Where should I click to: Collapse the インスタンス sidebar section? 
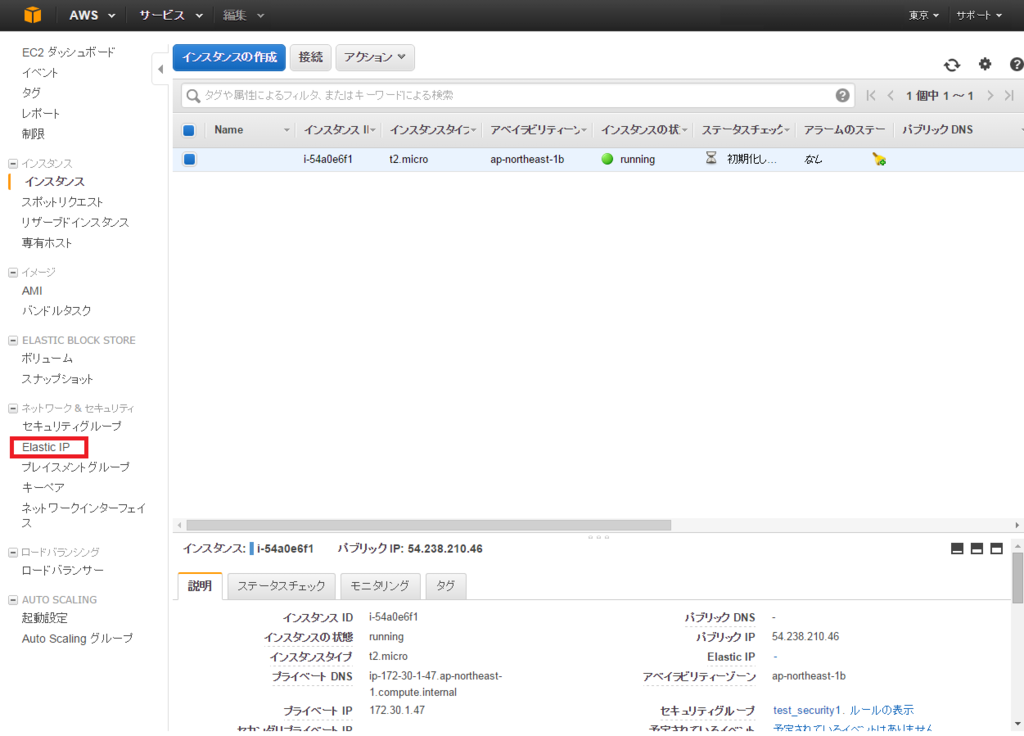12,163
